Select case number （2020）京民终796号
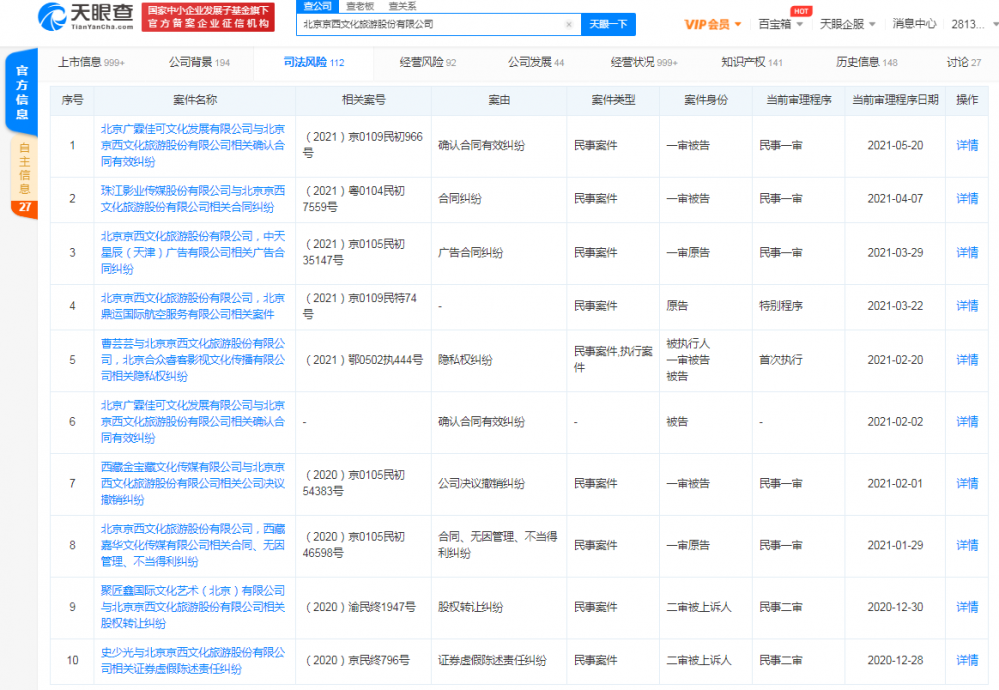The height and width of the screenshot is (690, 999). click(356, 661)
